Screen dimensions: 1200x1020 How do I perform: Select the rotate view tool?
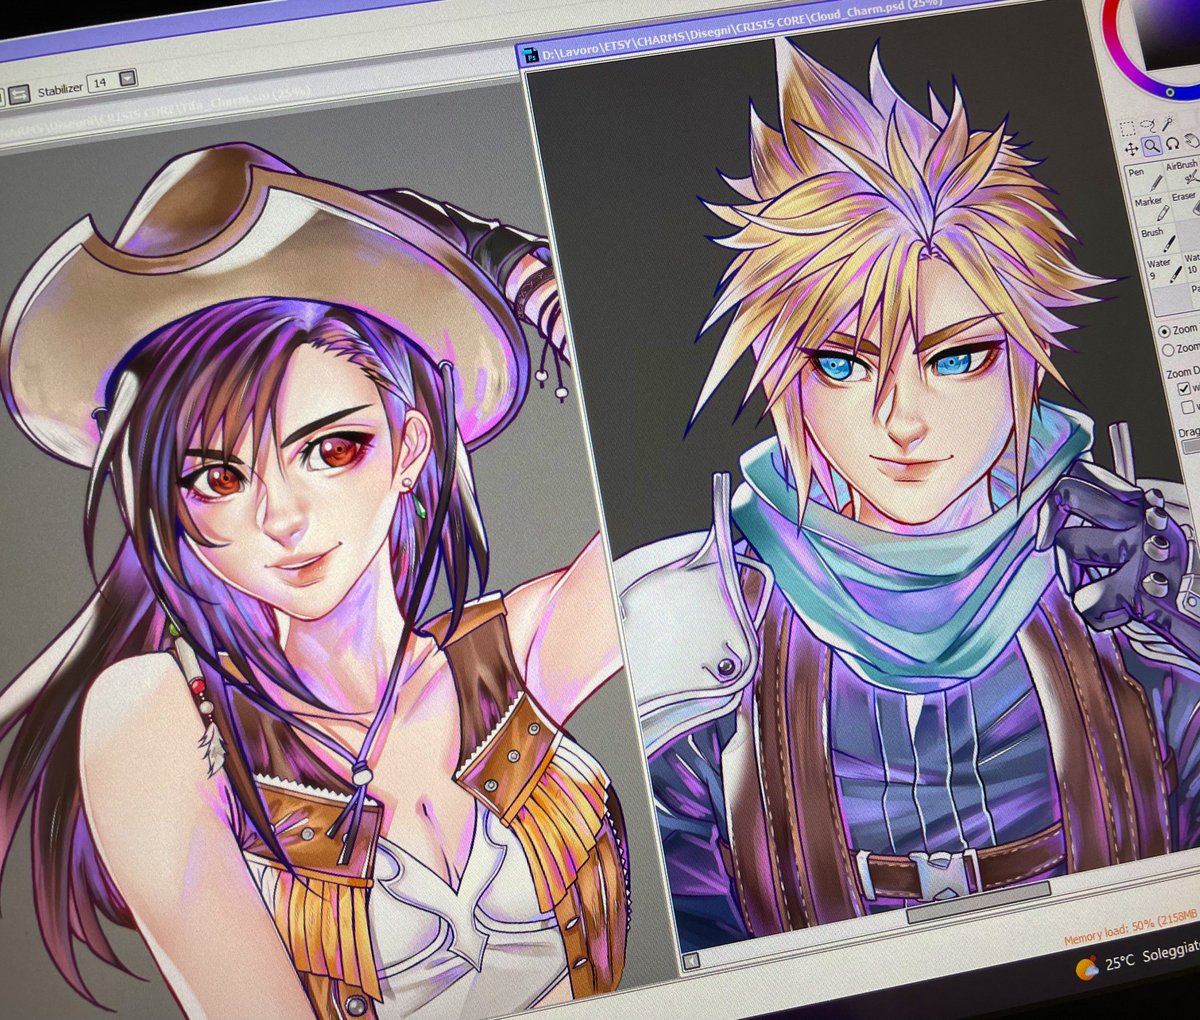click(x=1172, y=144)
